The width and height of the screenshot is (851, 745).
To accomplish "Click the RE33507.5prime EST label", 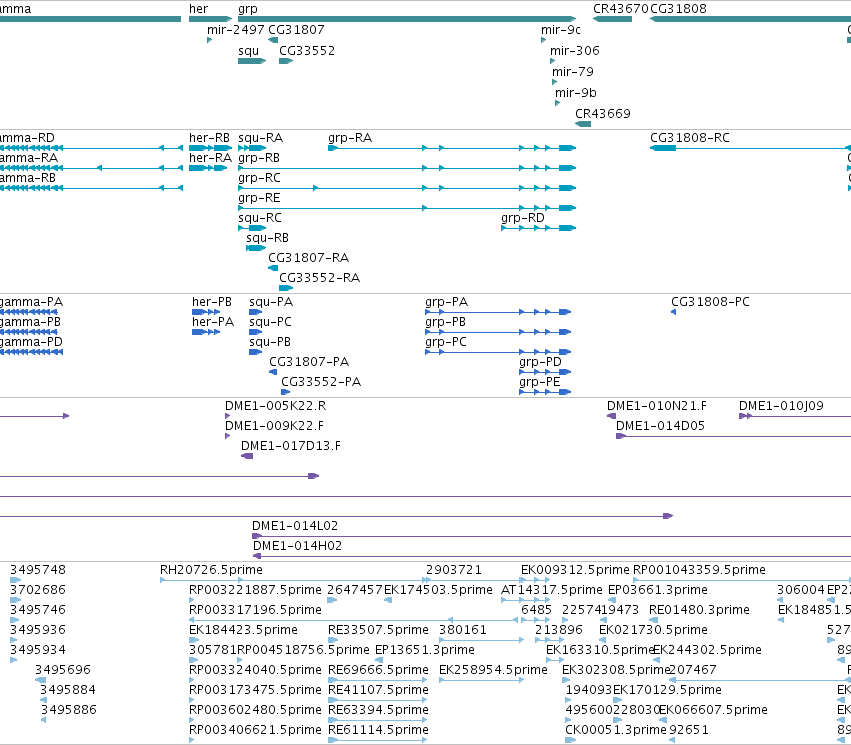I will coord(378,630).
